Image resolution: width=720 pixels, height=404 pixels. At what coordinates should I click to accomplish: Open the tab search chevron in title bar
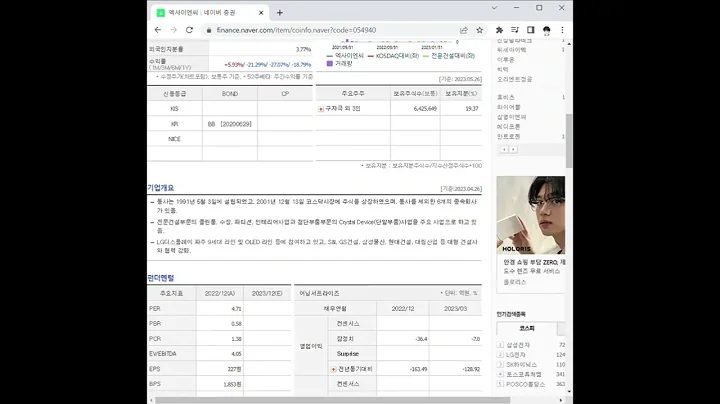[494, 8]
